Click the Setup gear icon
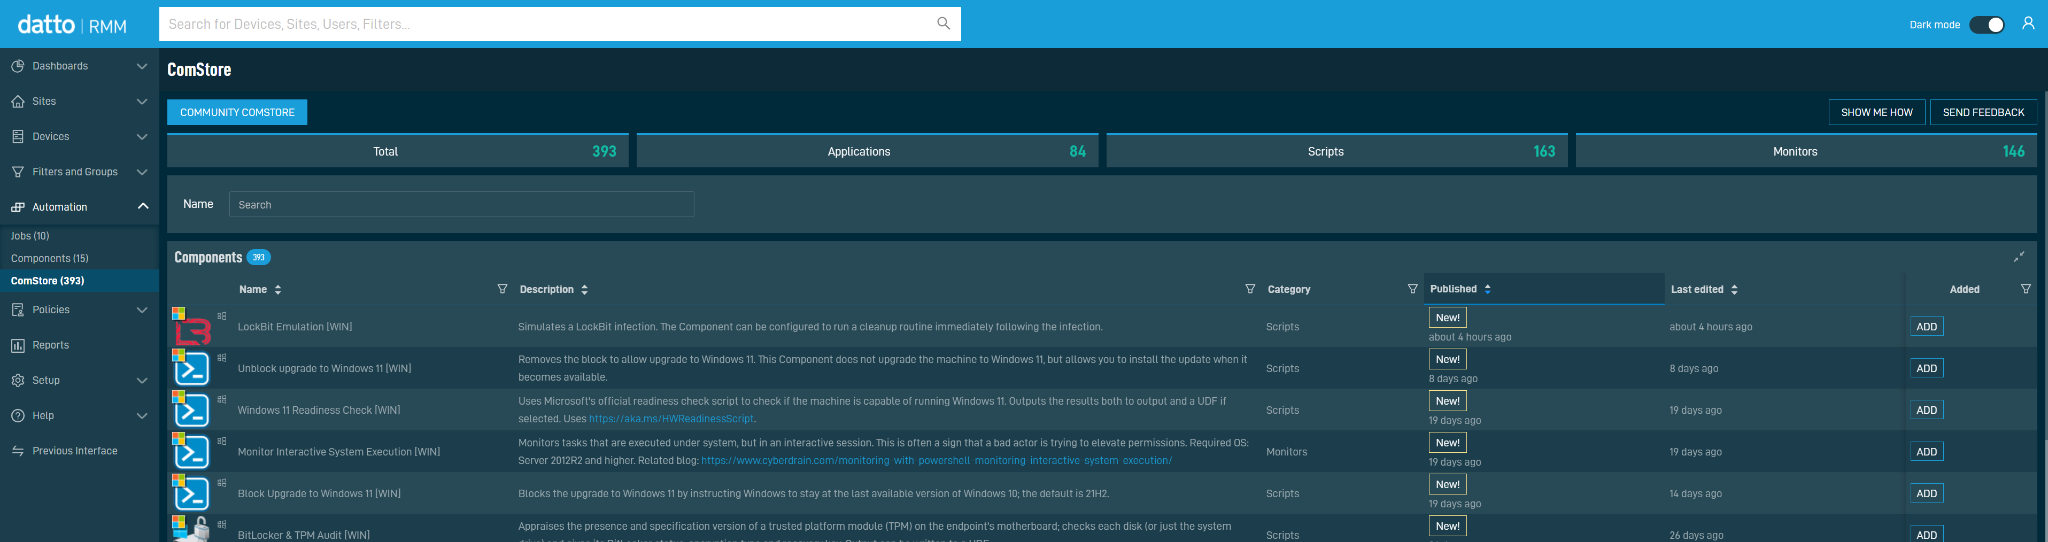The height and width of the screenshot is (542, 2048). click(x=18, y=380)
